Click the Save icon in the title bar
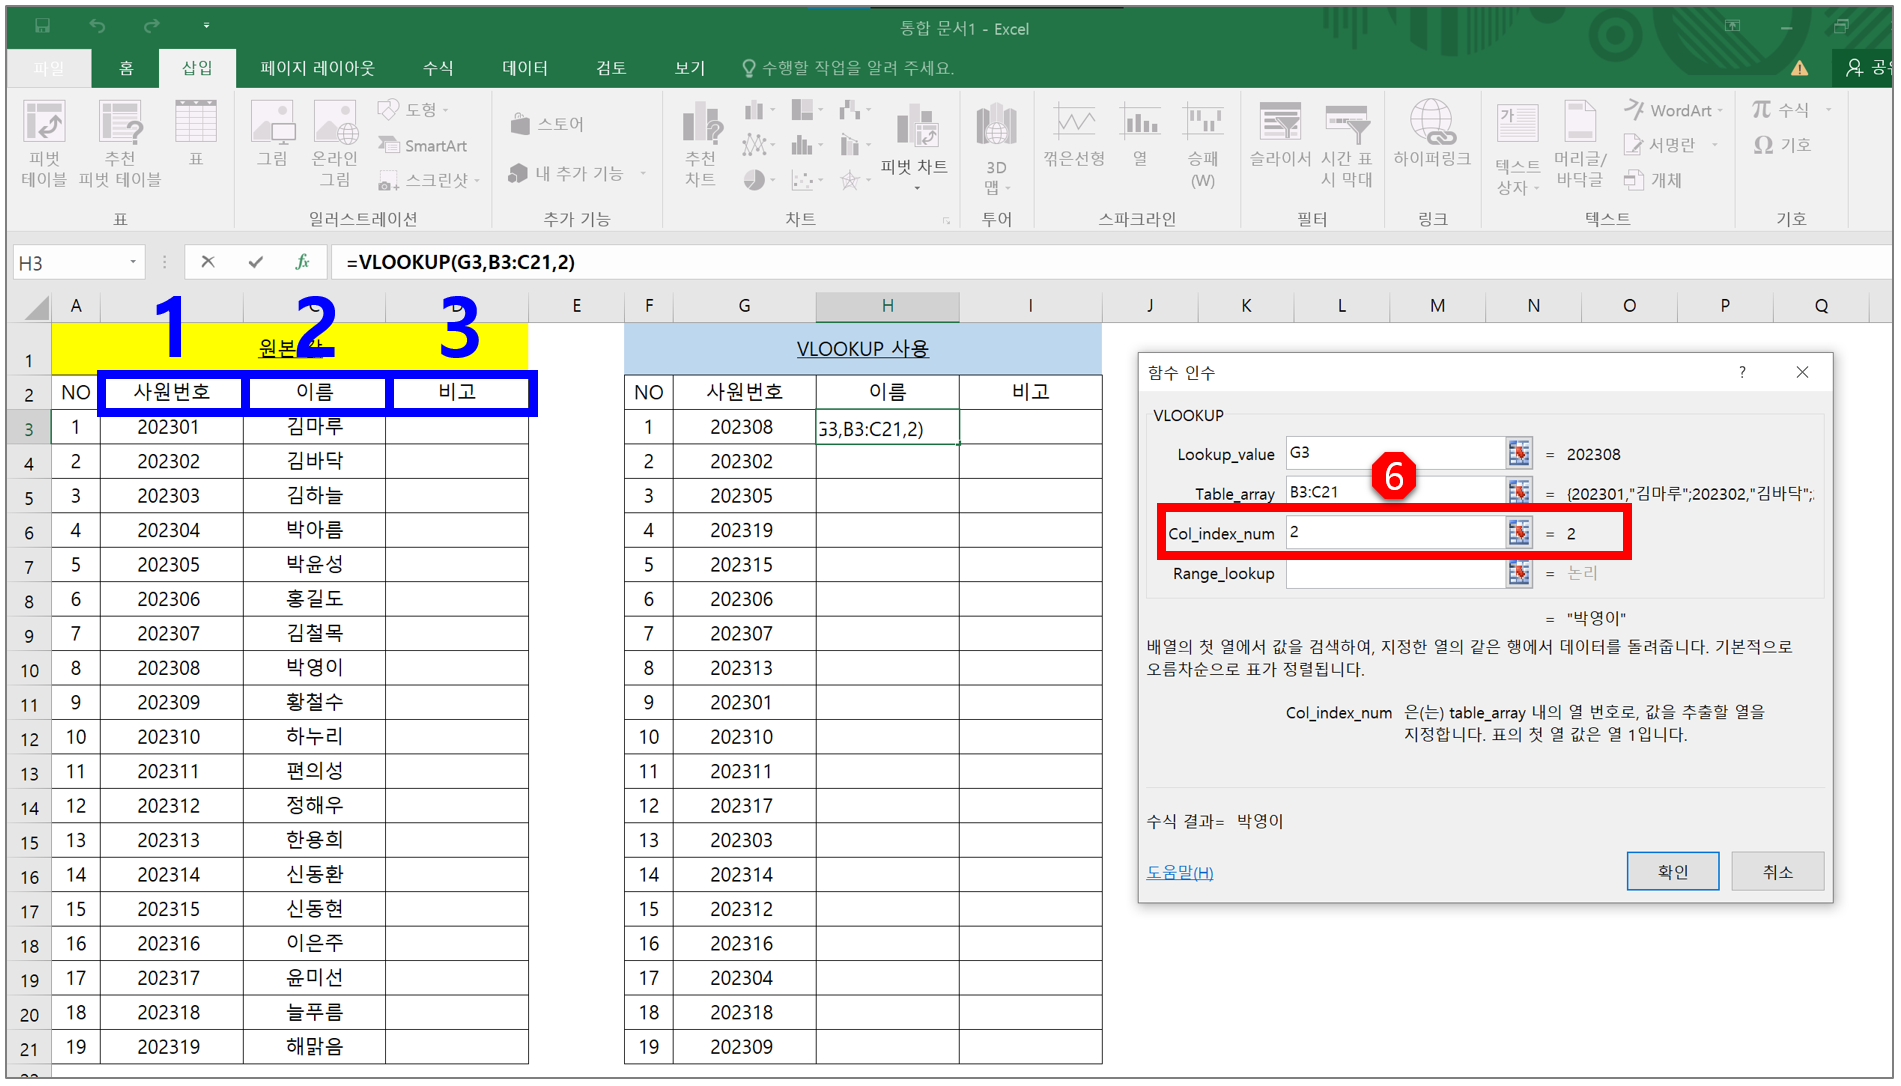 42,26
